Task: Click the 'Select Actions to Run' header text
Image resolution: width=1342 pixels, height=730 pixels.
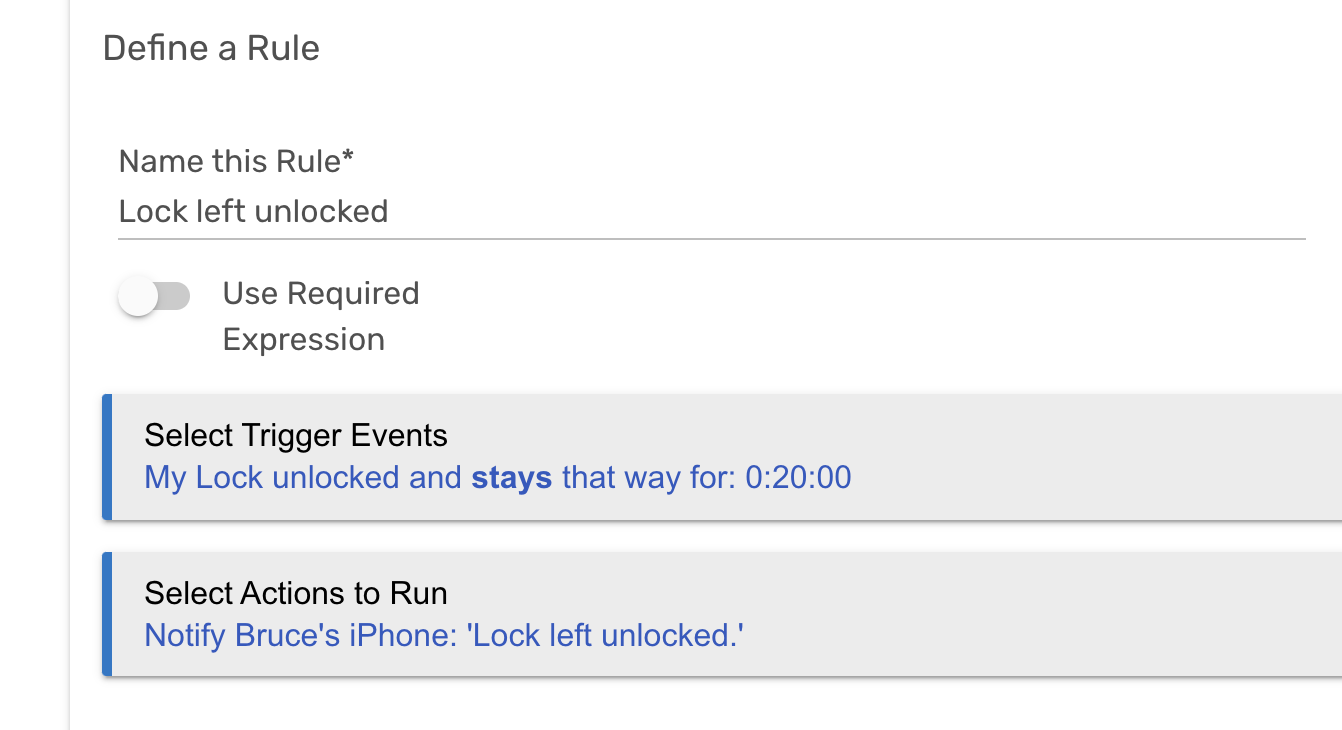Action: 295,592
